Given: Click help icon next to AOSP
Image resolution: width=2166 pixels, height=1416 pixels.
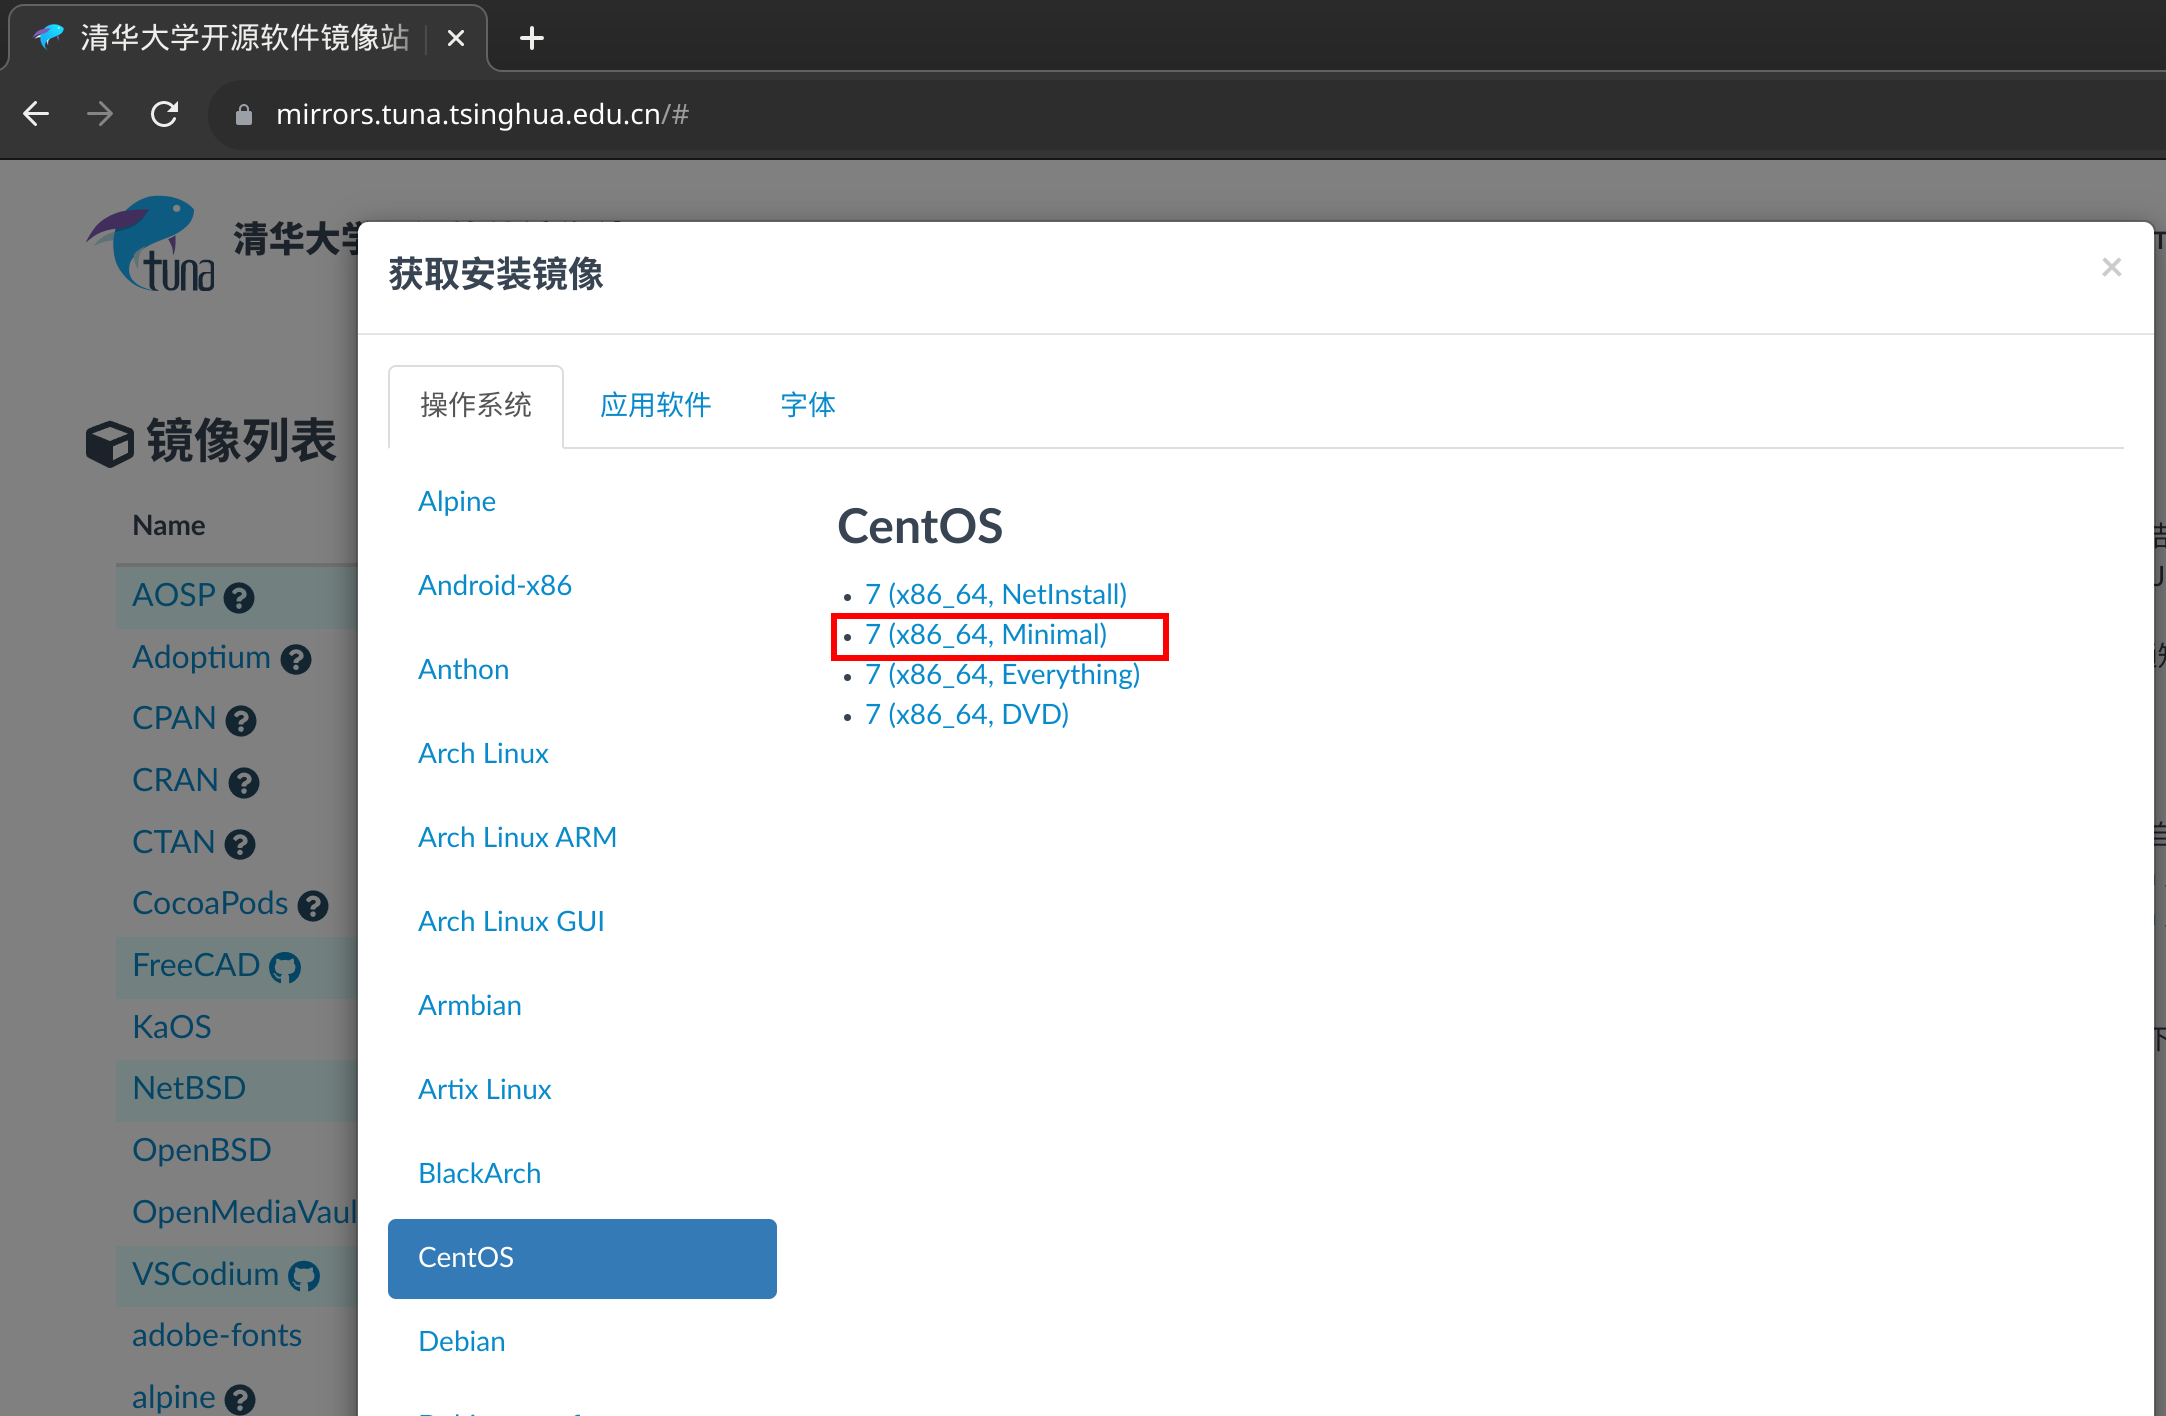Looking at the screenshot, I should click(239, 598).
